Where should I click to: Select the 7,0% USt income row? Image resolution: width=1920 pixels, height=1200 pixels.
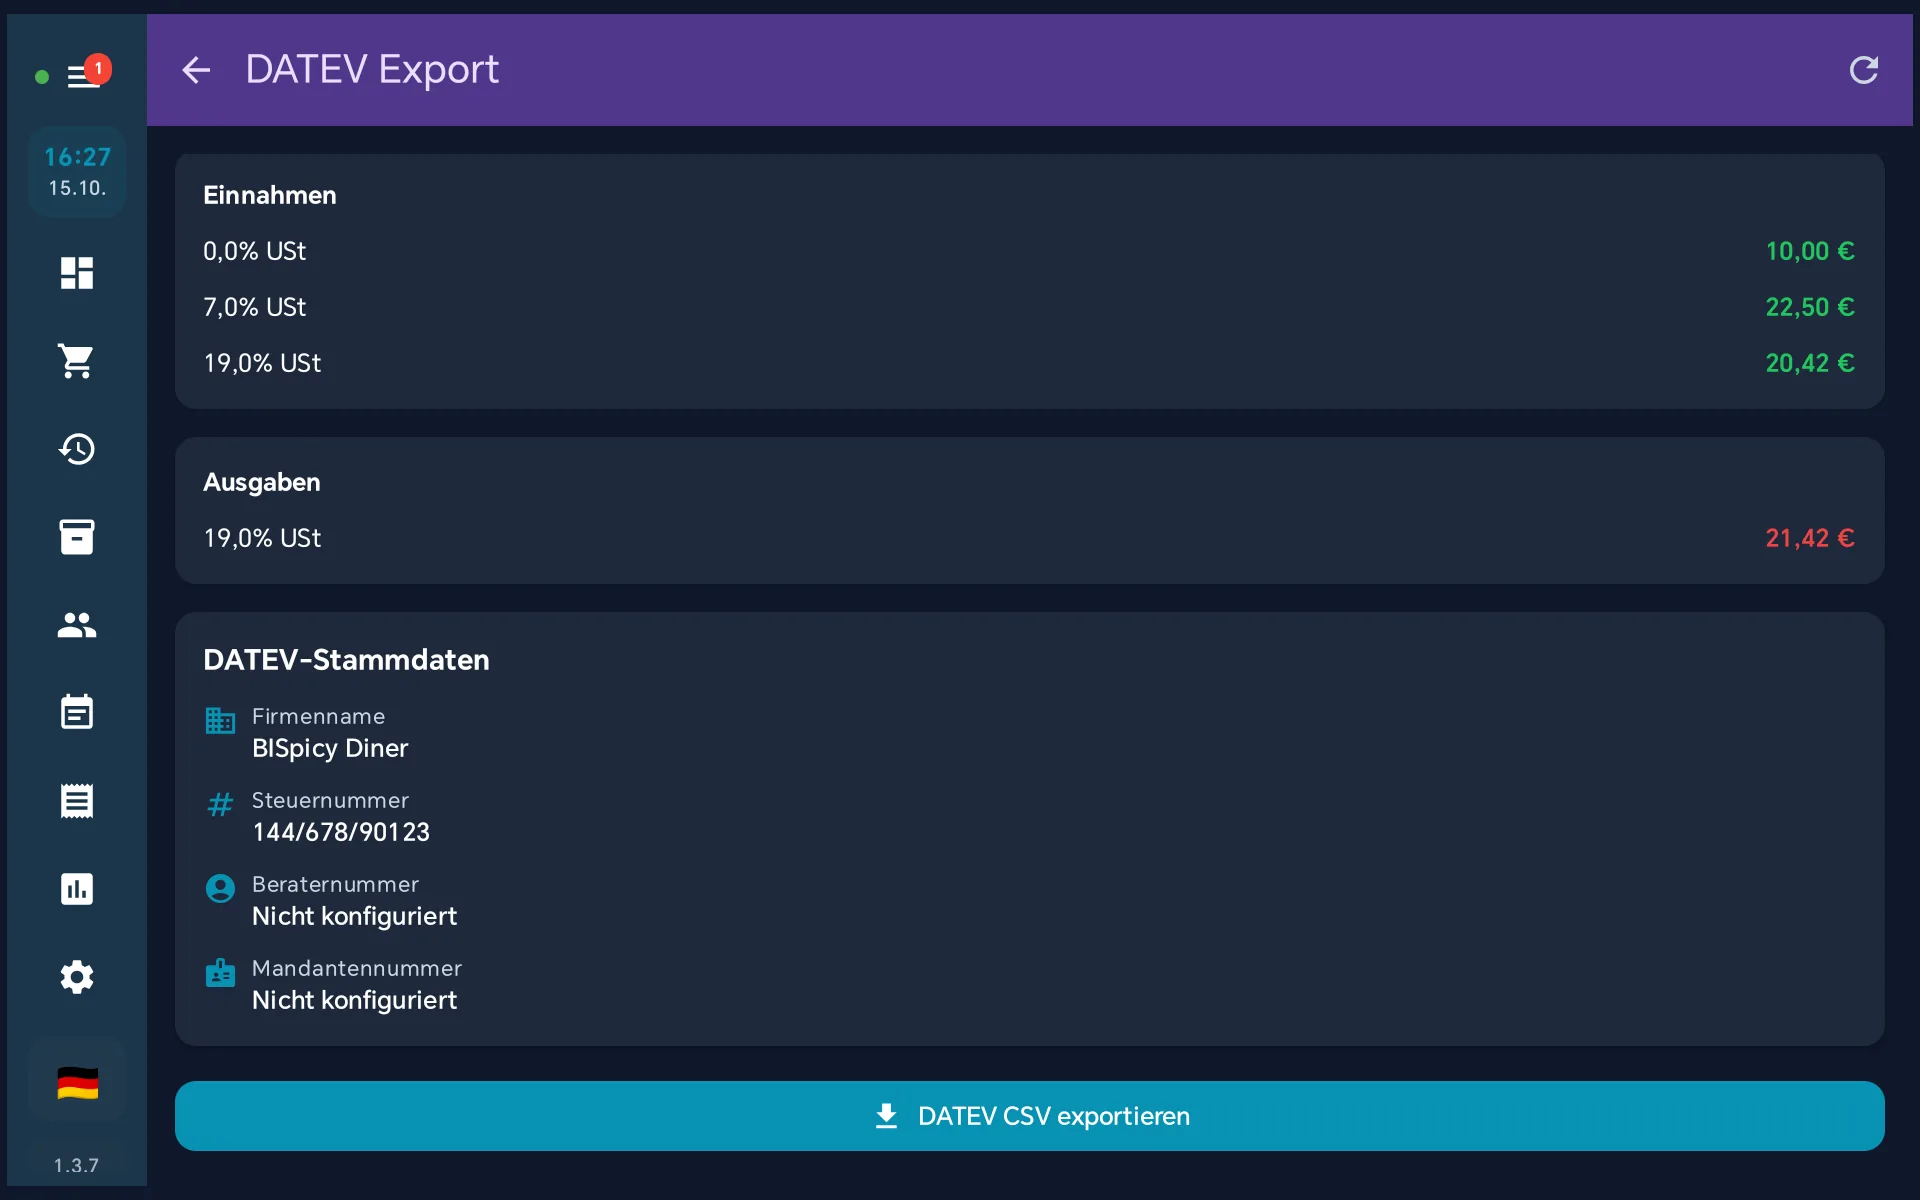pyautogui.click(x=1030, y=307)
